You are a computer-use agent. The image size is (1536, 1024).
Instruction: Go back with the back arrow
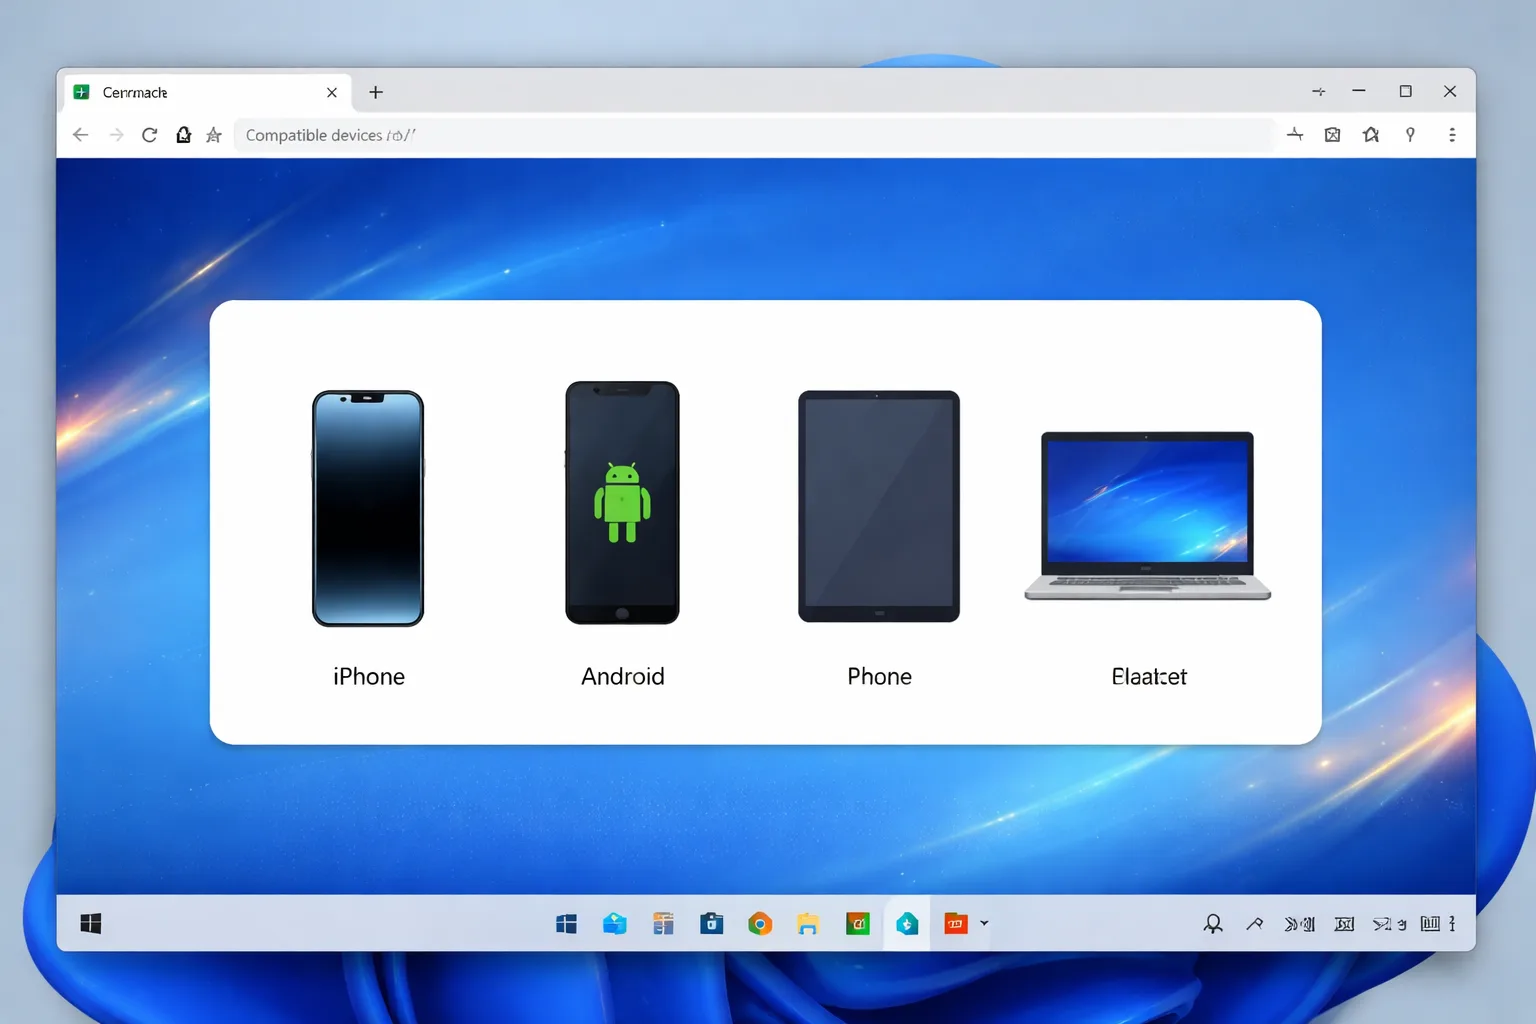(81, 135)
